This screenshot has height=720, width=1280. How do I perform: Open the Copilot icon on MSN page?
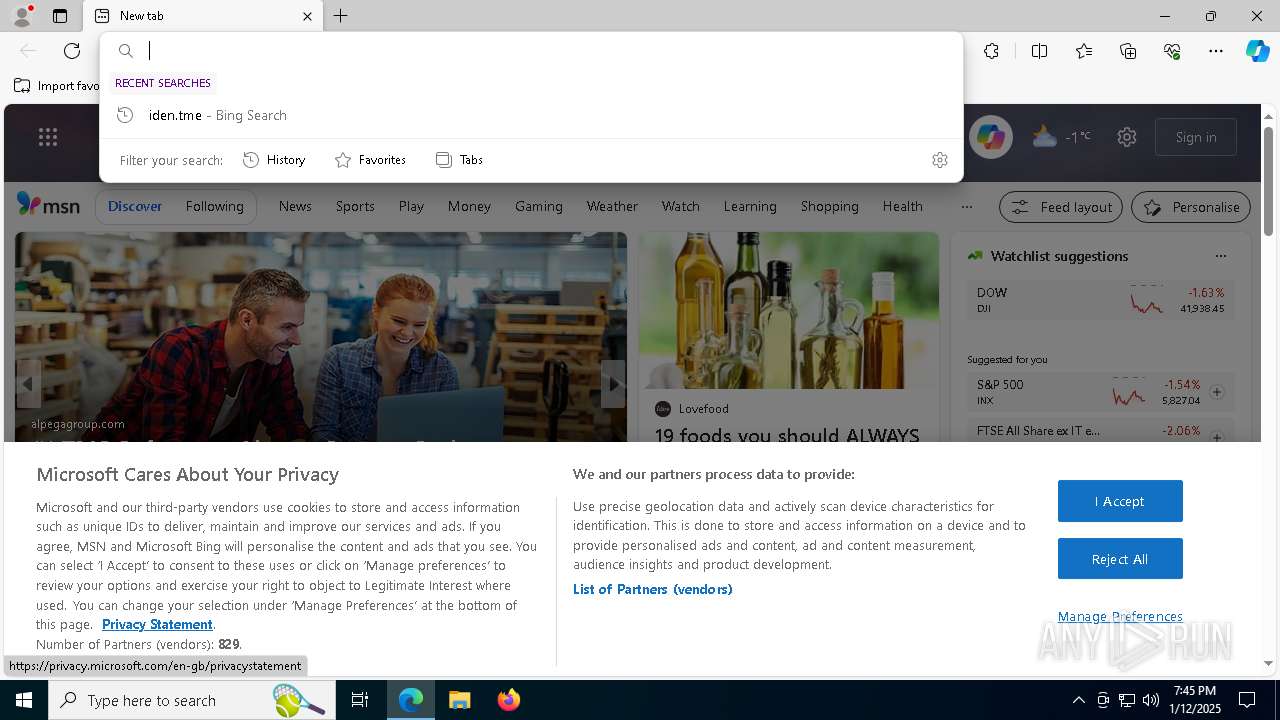click(x=991, y=137)
